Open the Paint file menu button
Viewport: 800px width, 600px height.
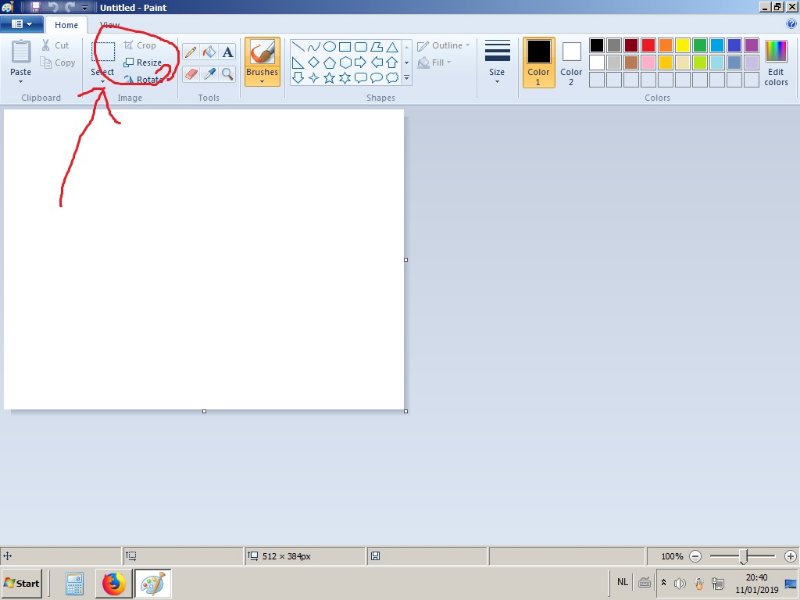(x=22, y=24)
